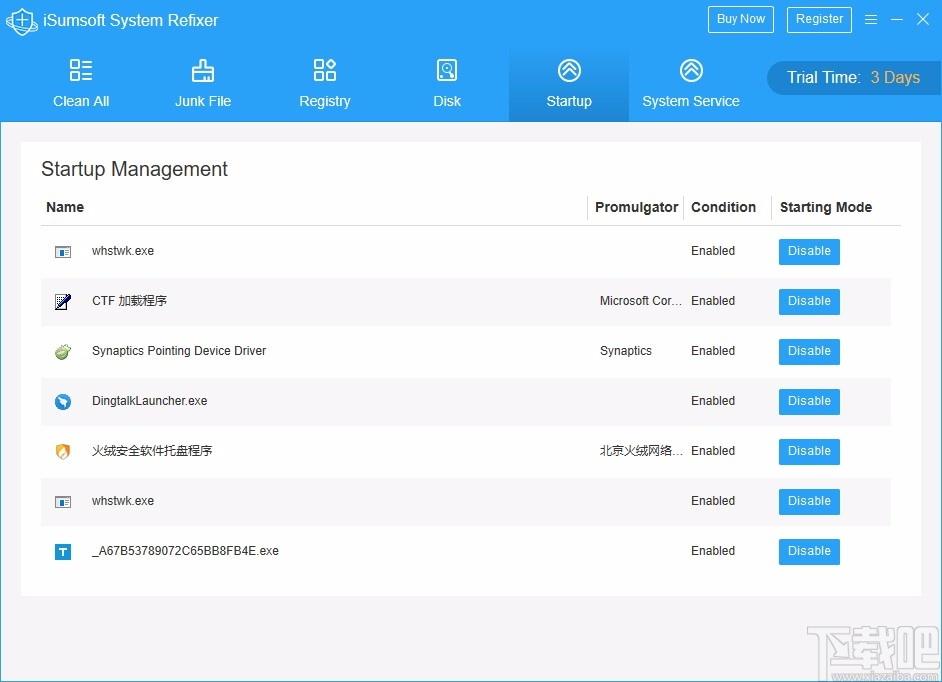Select the Startup tab
The width and height of the screenshot is (942, 682).
569,85
